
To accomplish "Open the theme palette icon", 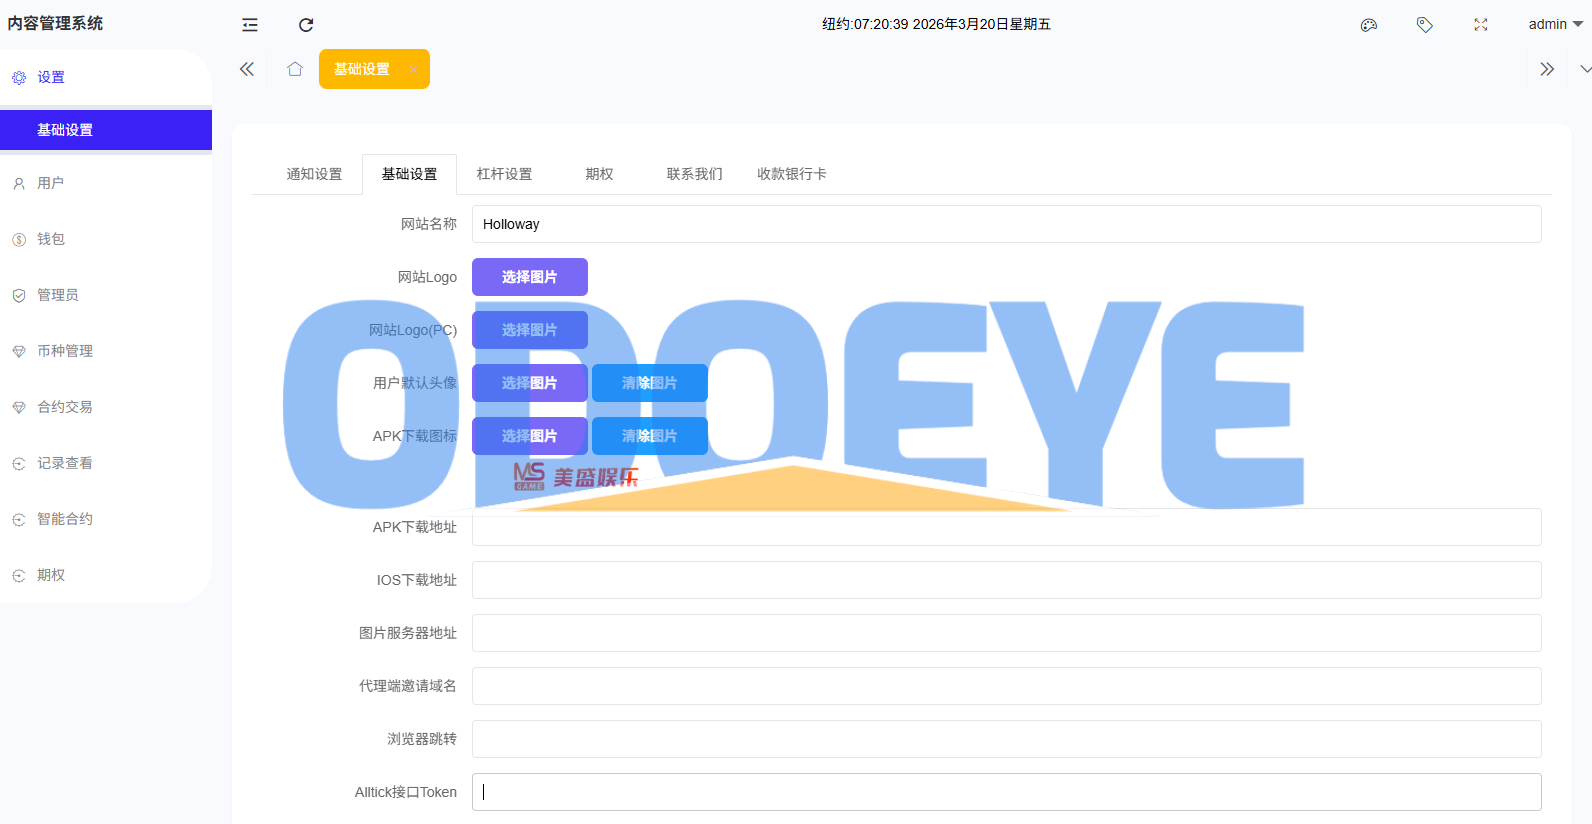I will click(x=1369, y=25).
